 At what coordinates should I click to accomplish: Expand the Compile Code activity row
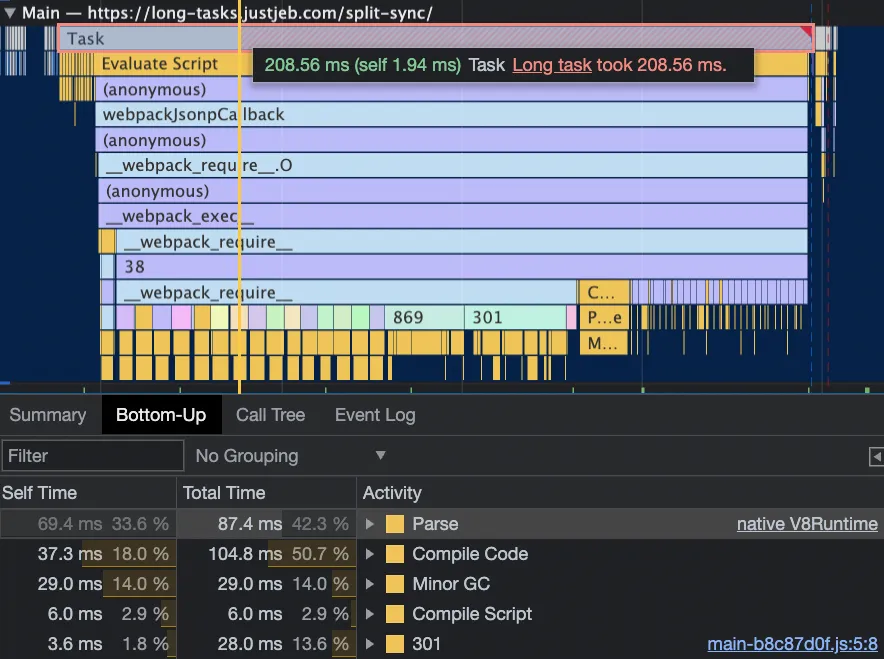tap(370, 554)
